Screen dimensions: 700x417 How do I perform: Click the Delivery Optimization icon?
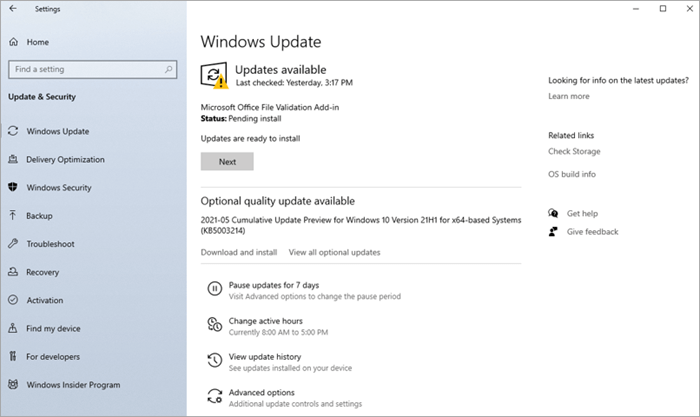[13, 159]
